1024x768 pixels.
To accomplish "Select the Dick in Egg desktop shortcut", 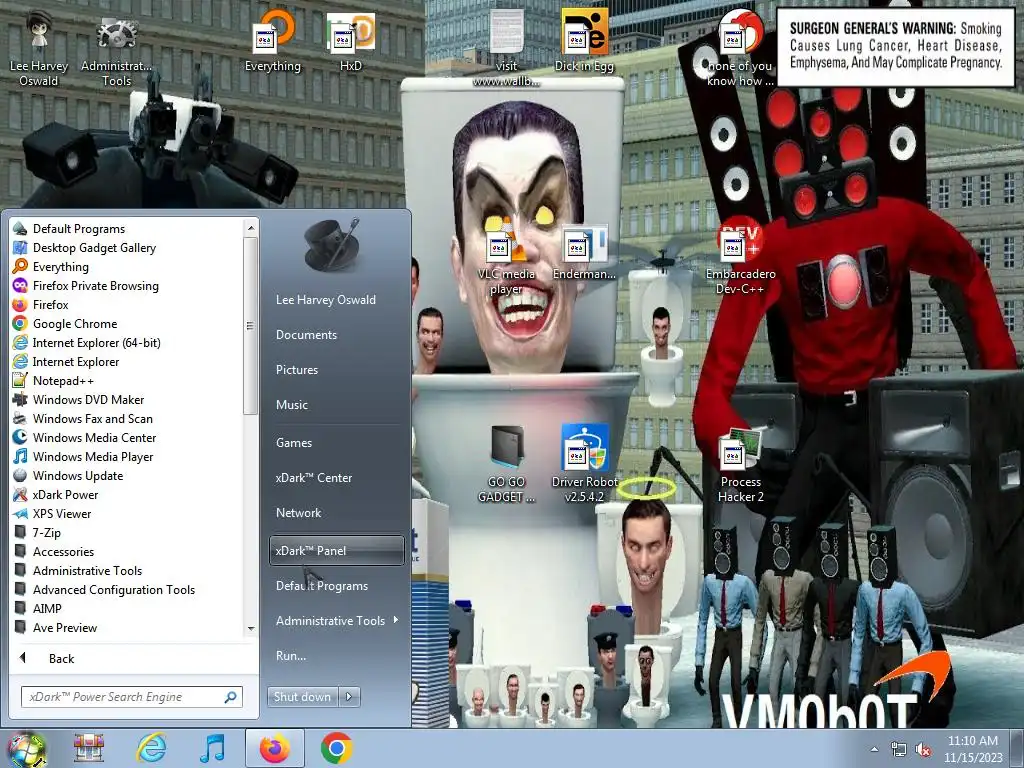I will (x=584, y=40).
